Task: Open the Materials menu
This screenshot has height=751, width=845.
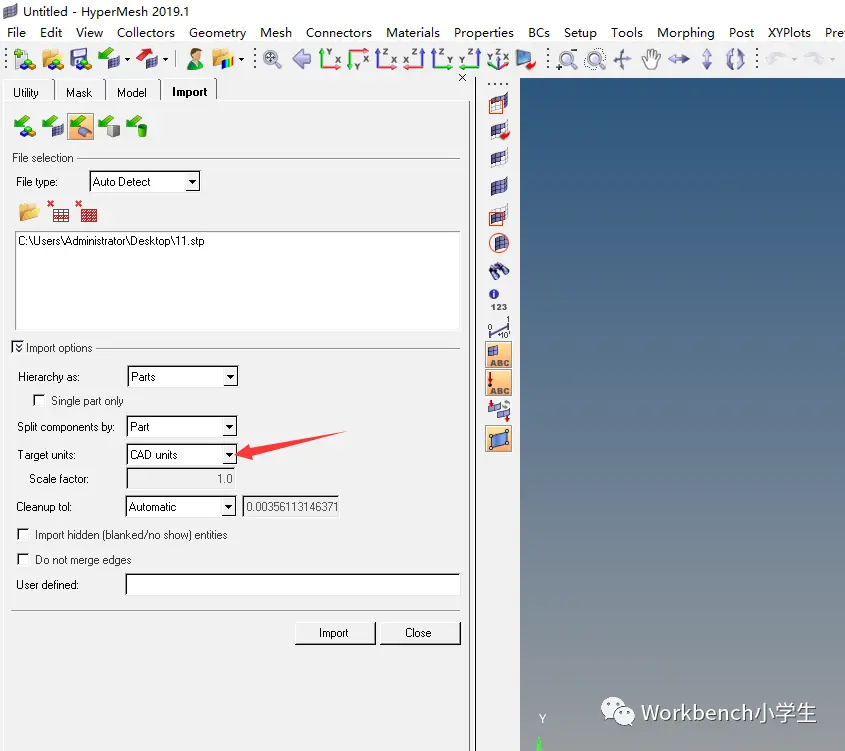Action: [x=413, y=32]
